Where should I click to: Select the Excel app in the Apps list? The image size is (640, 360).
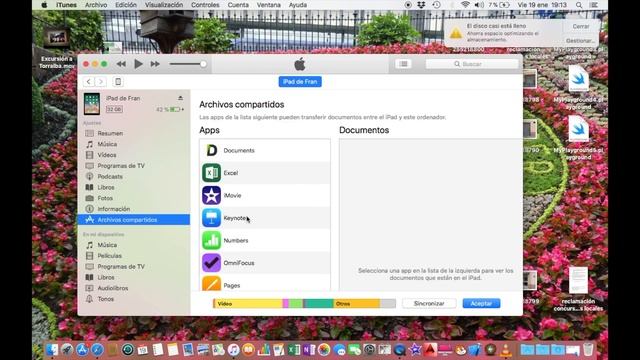265,173
